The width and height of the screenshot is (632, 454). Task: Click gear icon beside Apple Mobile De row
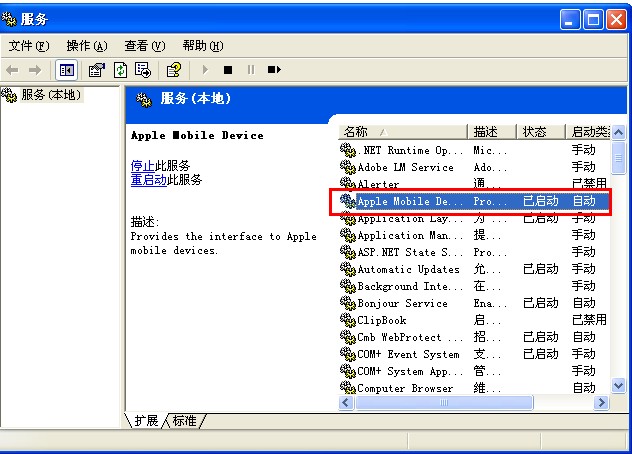pyautogui.click(x=347, y=201)
